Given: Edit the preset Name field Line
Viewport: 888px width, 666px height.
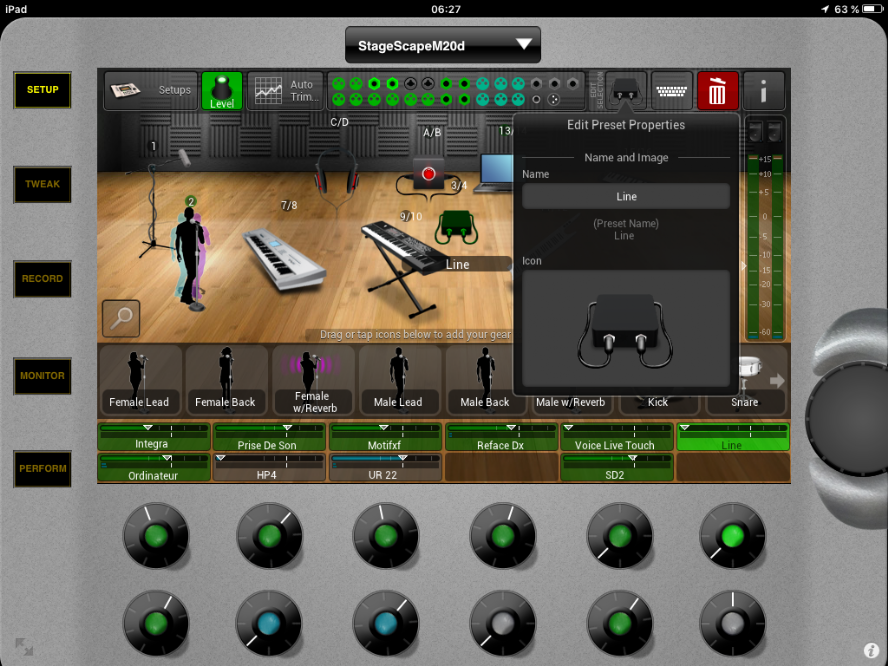Looking at the screenshot, I should 625,197.
